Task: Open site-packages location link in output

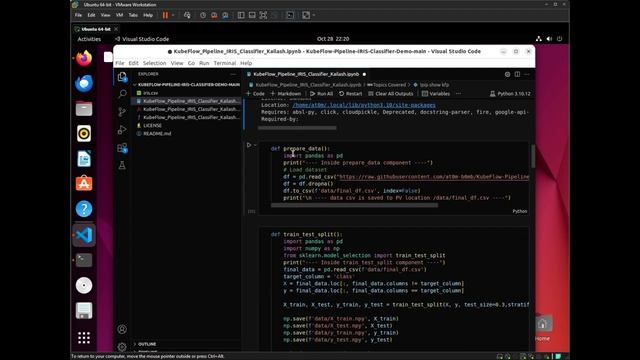Action: pyautogui.click(x=364, y=105)
